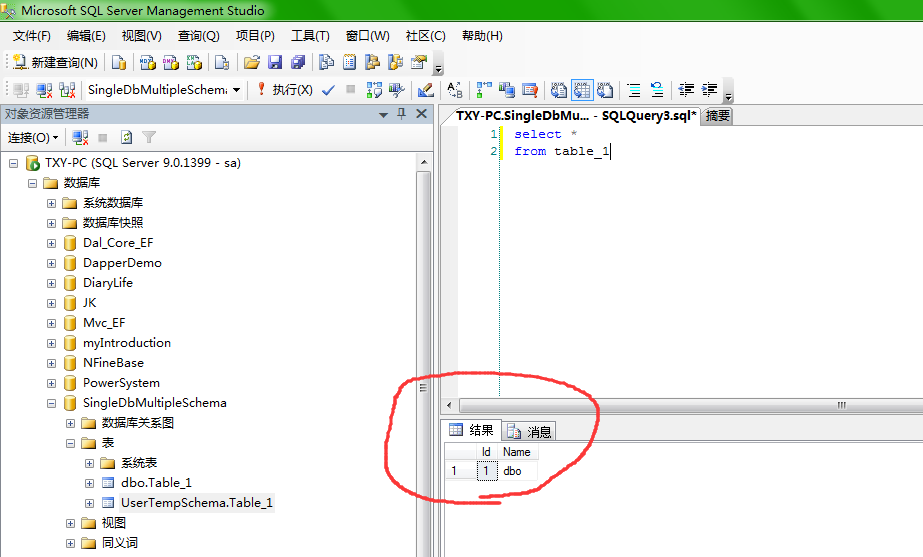This screenshot has width=923, height=557.
Task: Expand the NFineBase database node
Action: 51,363
